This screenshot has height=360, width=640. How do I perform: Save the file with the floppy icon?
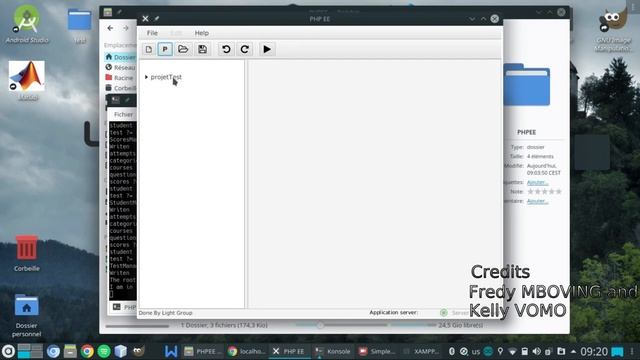(x=202, y=49)
